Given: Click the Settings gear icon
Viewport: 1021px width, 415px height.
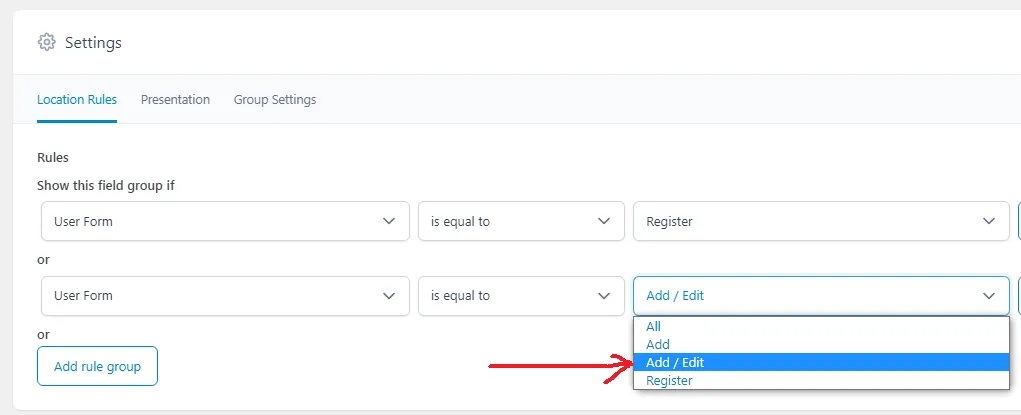Looking at the screenshot, I should tap(46, 42).
